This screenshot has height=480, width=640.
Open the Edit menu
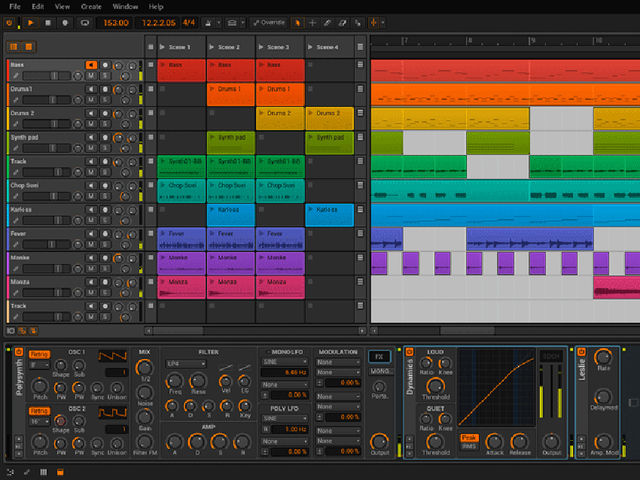(x=38, y=7)
